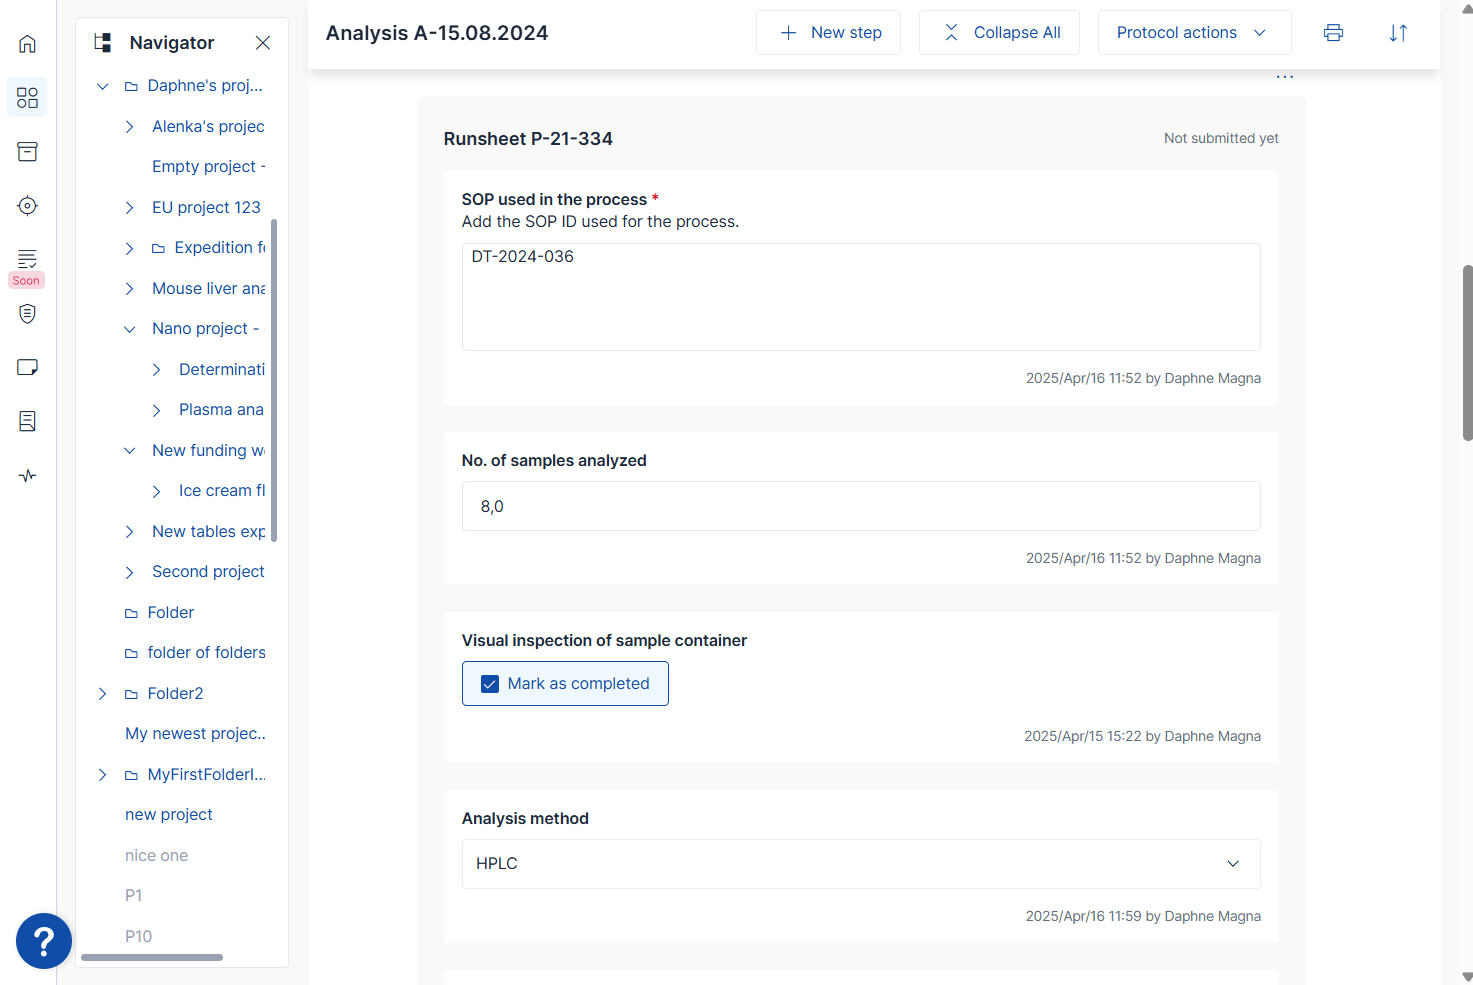Click the print icon in header
The height and width of the screenshot is (985, 1473).
point(1333,33)
